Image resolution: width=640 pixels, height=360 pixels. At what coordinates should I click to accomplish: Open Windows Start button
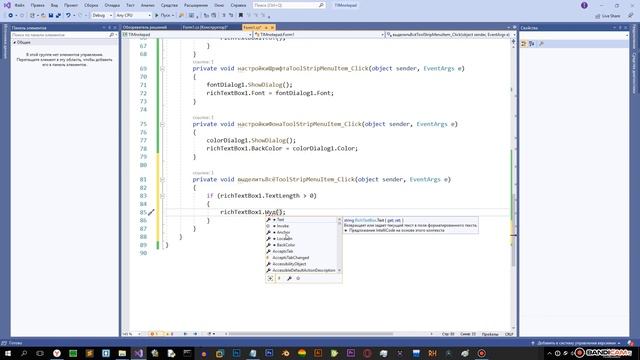7,353
